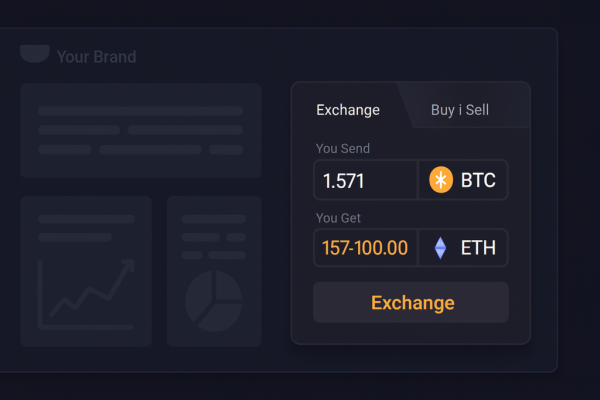Click the Your Brand header text
600x400 pixels.
[96, 57]
